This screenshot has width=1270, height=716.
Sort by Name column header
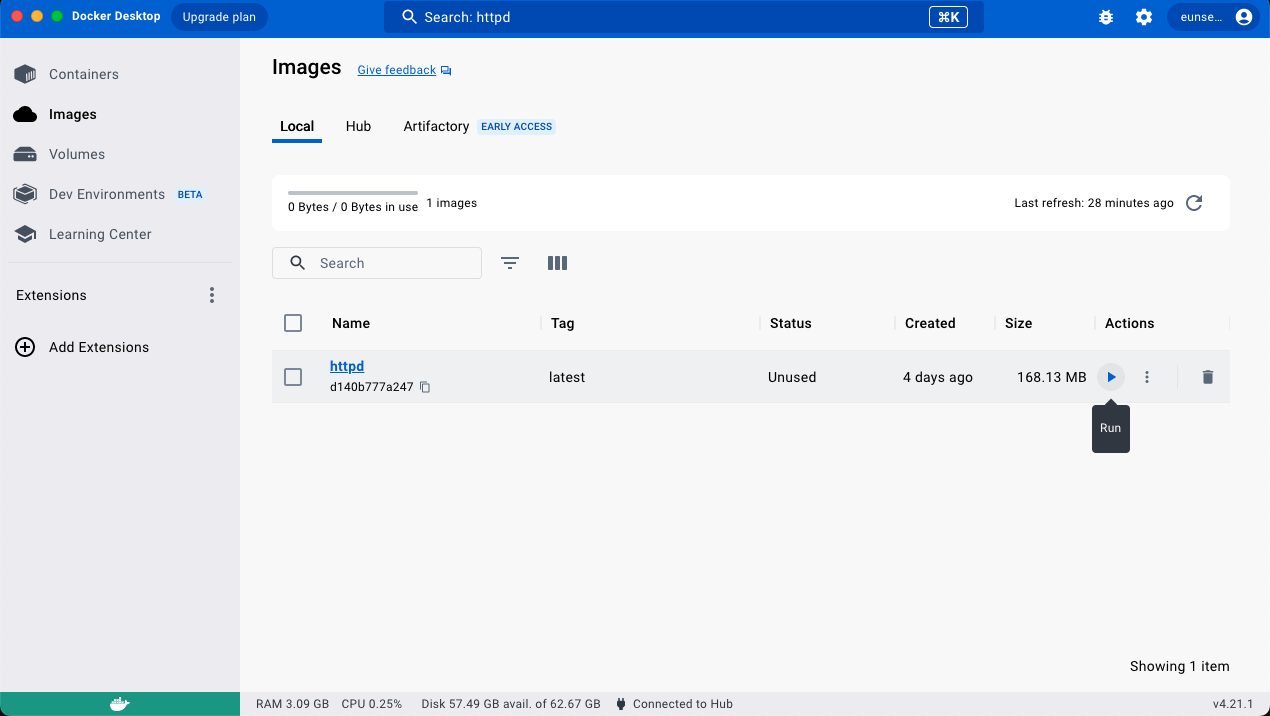pos(351,323)
